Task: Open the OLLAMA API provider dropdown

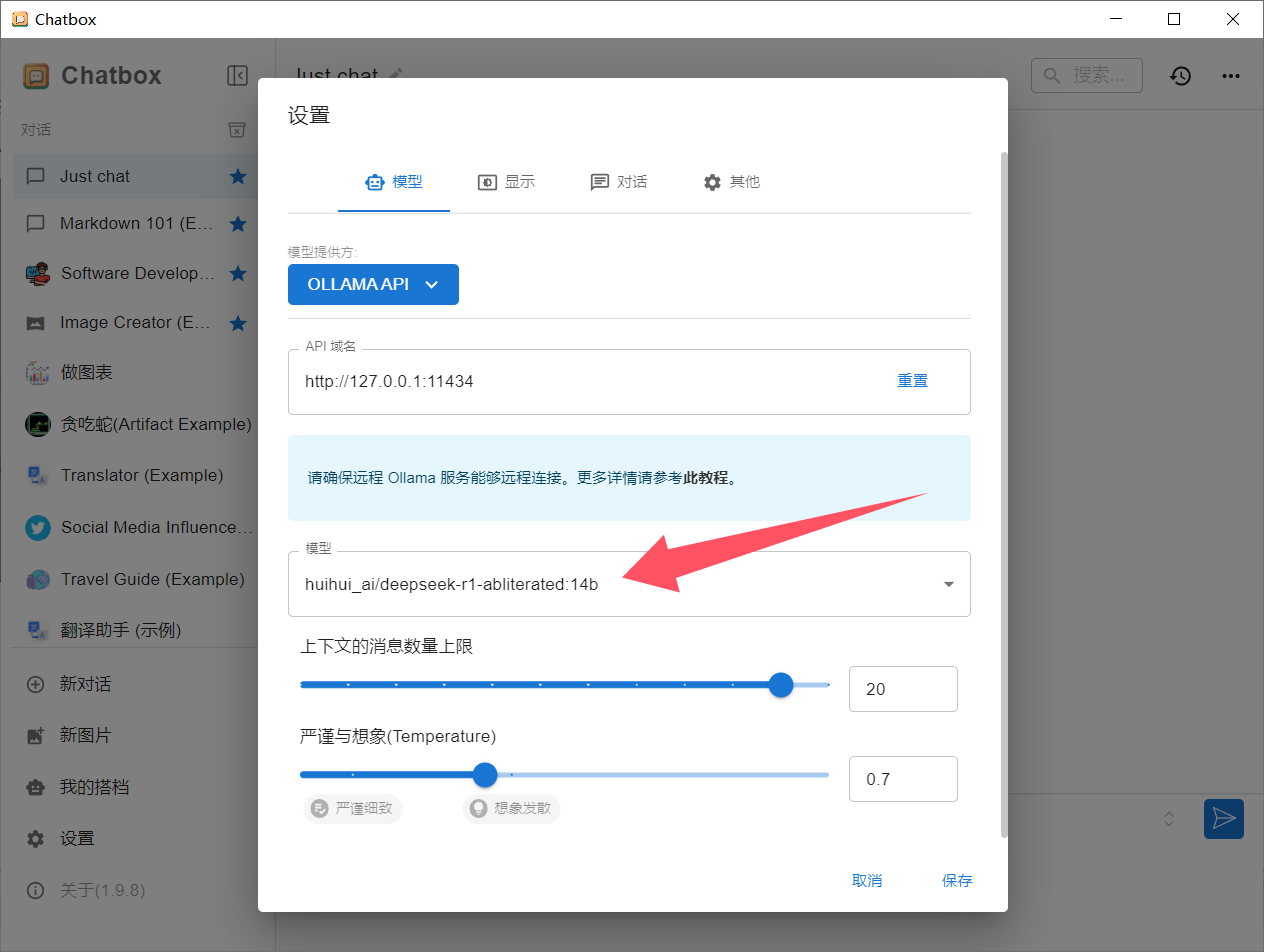Action: (373, 284)
